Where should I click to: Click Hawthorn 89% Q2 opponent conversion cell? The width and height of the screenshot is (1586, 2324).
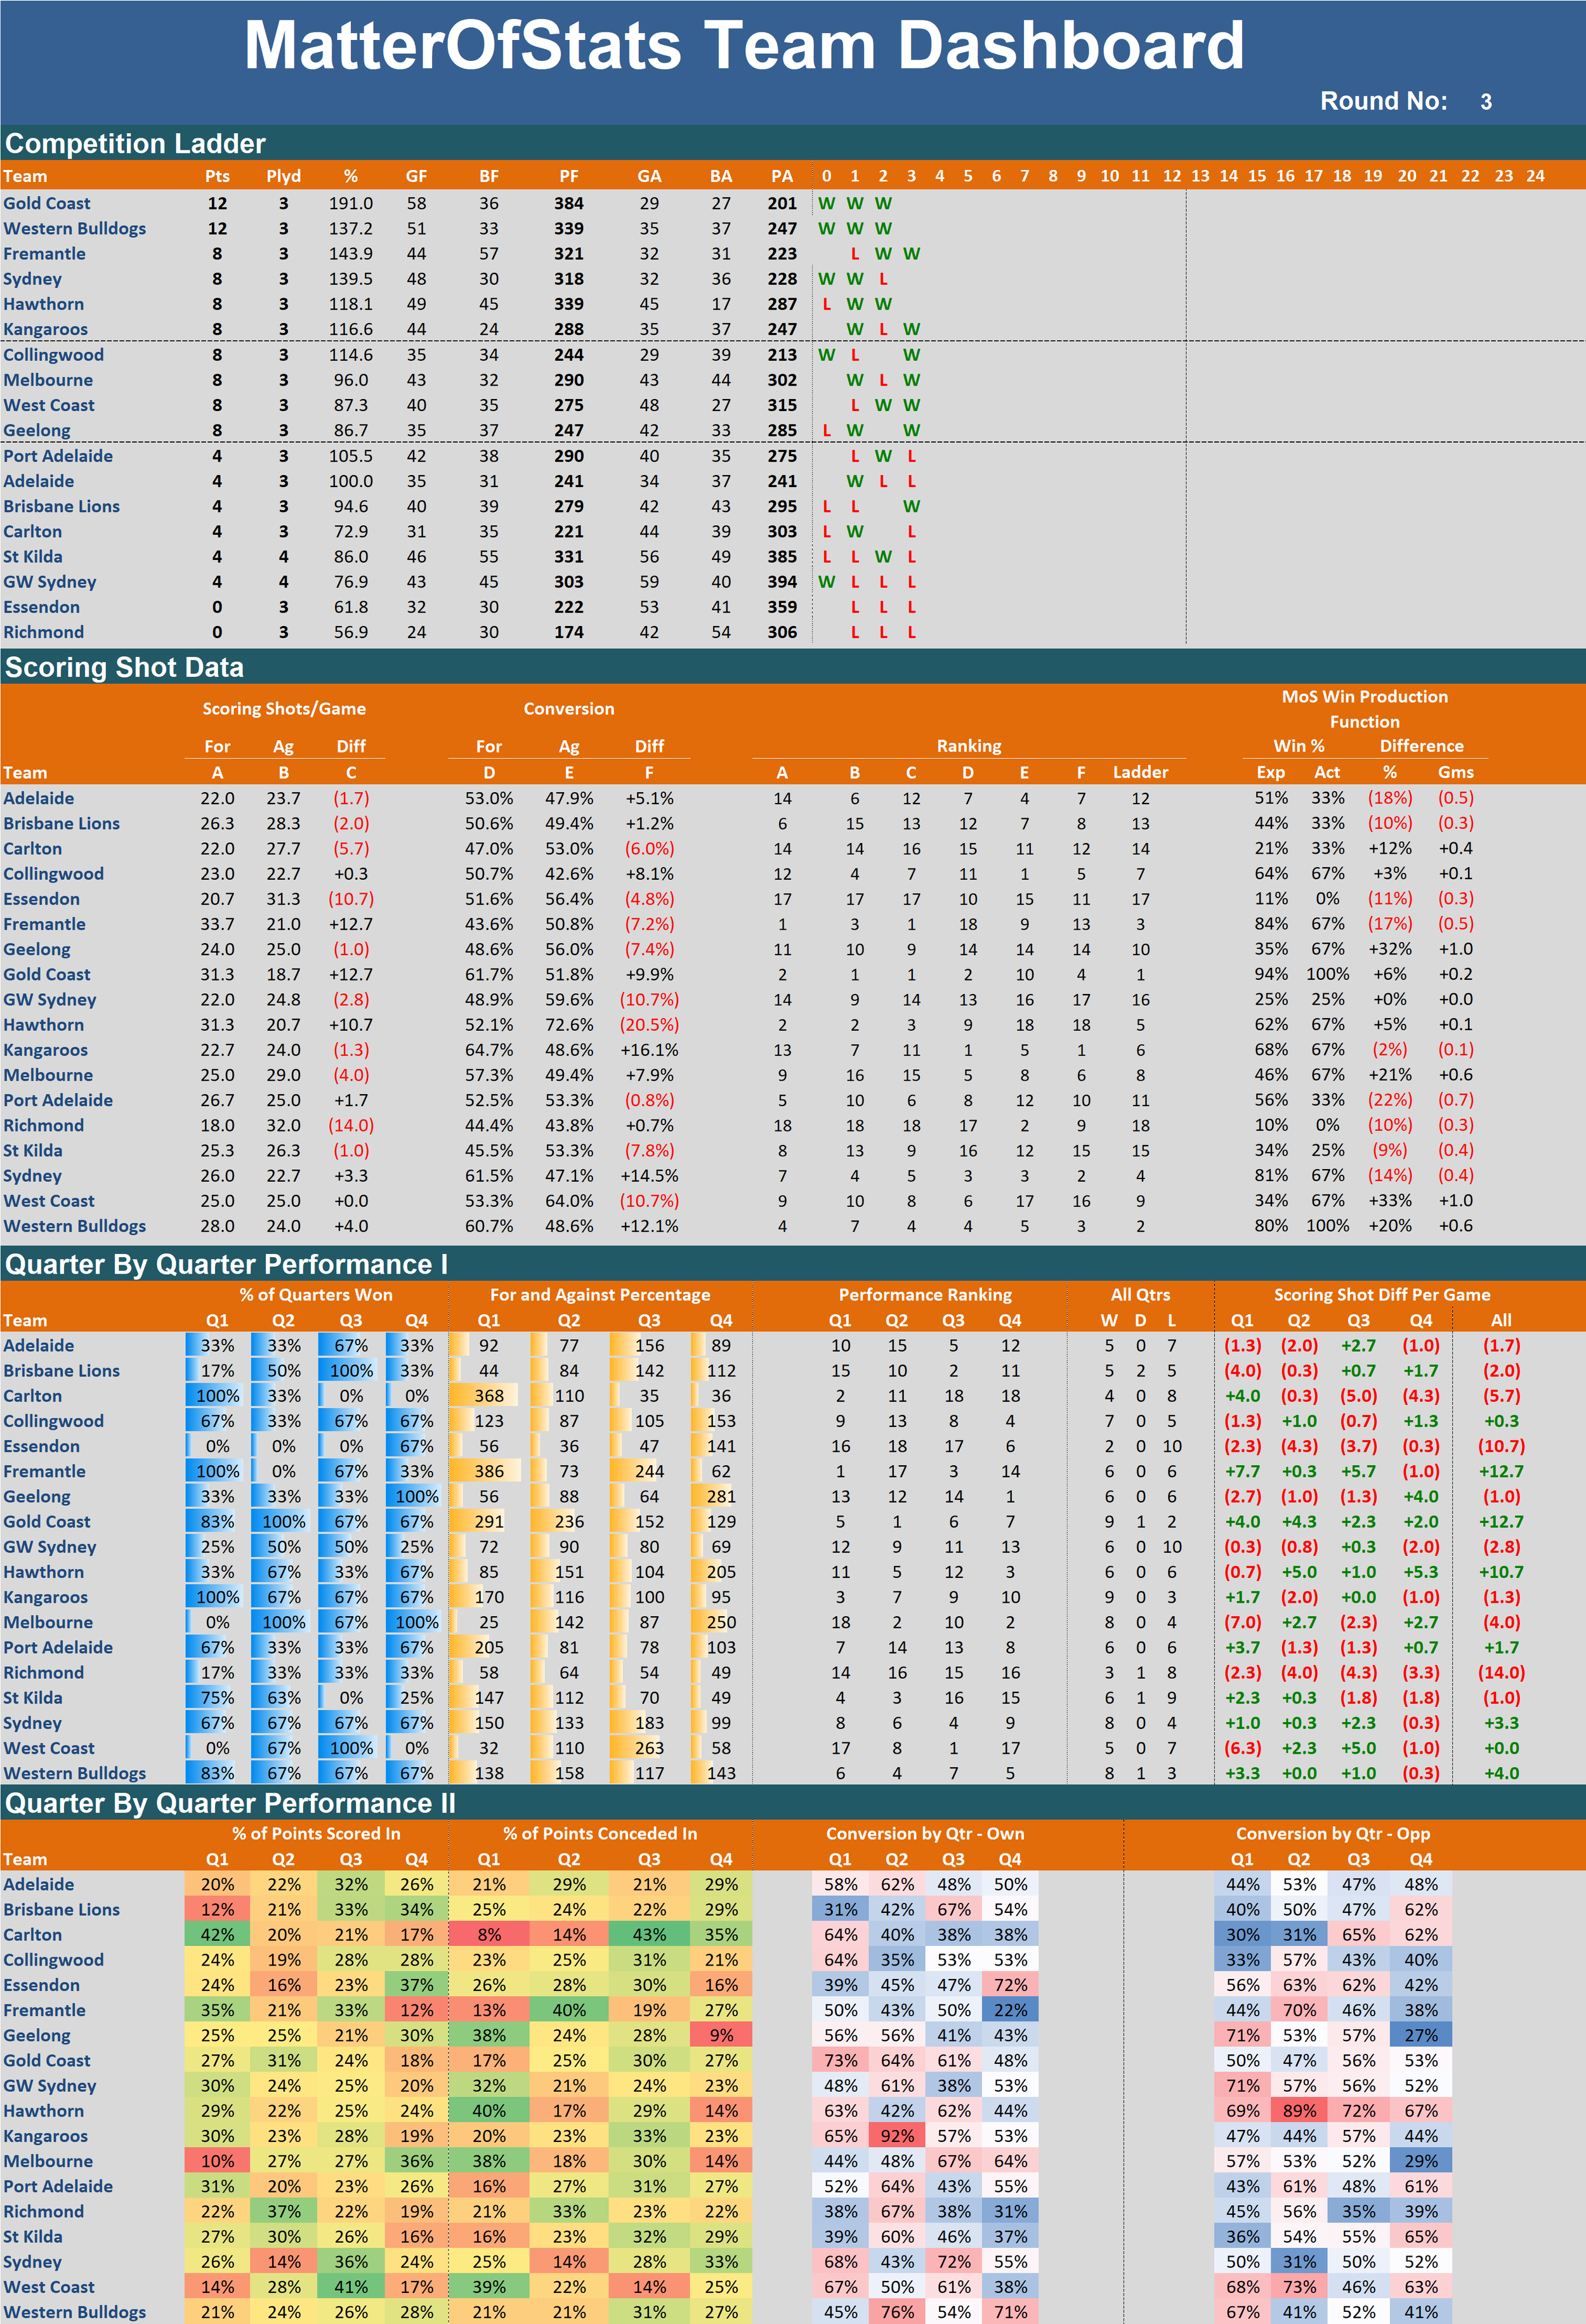click(x=1298, y=2111)
